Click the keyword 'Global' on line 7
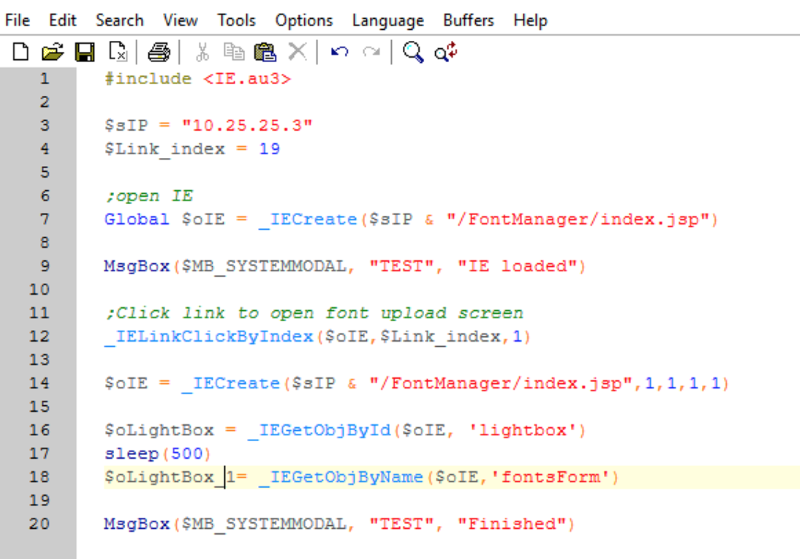 coord(137,219)
